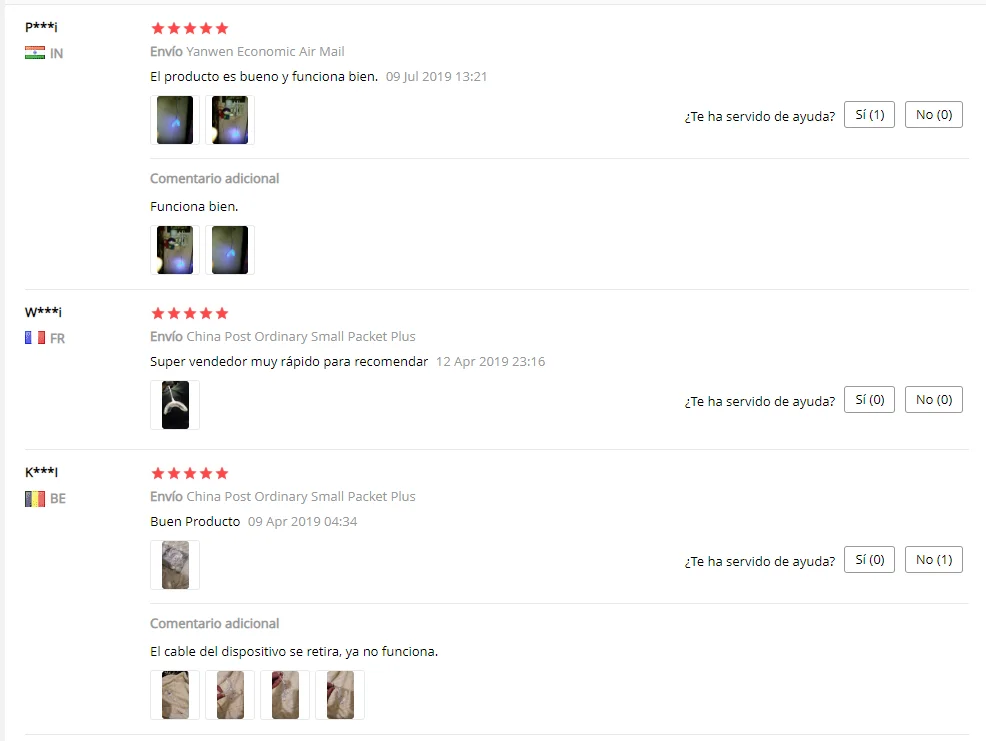
Task: Vote Sí (0) on W***i's review
Action: pyautogui.click(x=870, y=399)
